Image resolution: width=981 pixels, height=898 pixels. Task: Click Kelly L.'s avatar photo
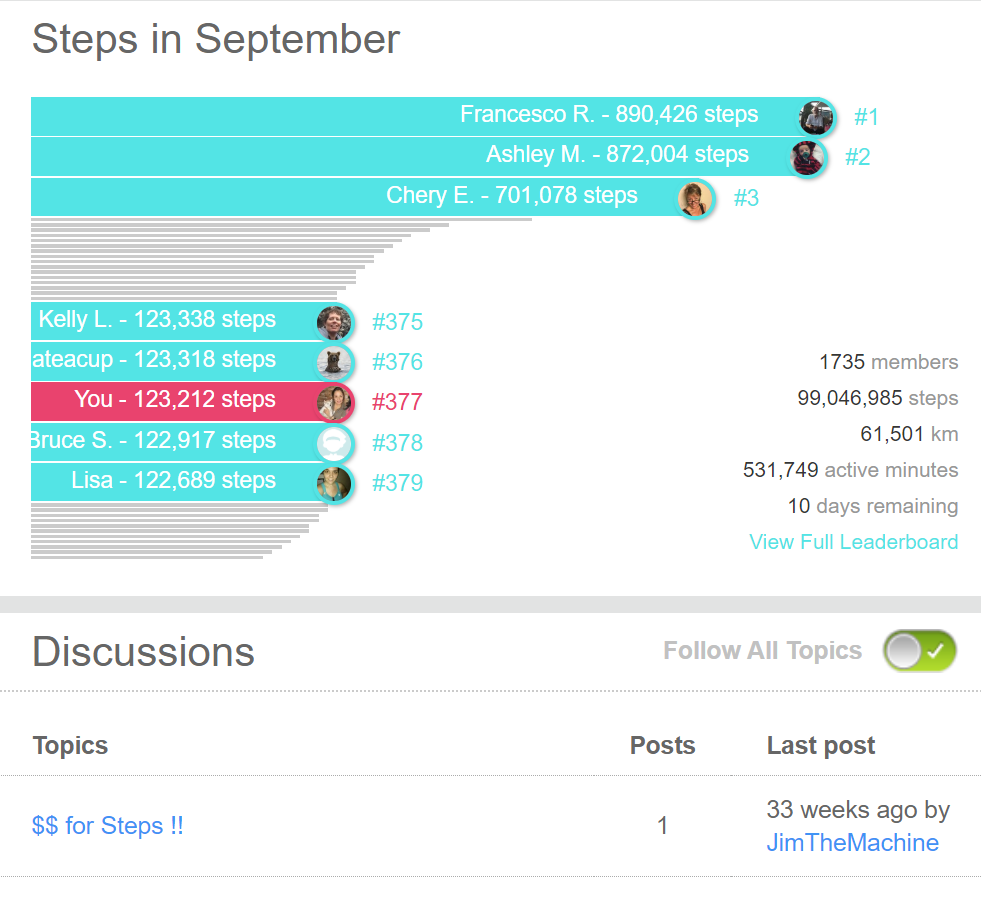(334, 322)
